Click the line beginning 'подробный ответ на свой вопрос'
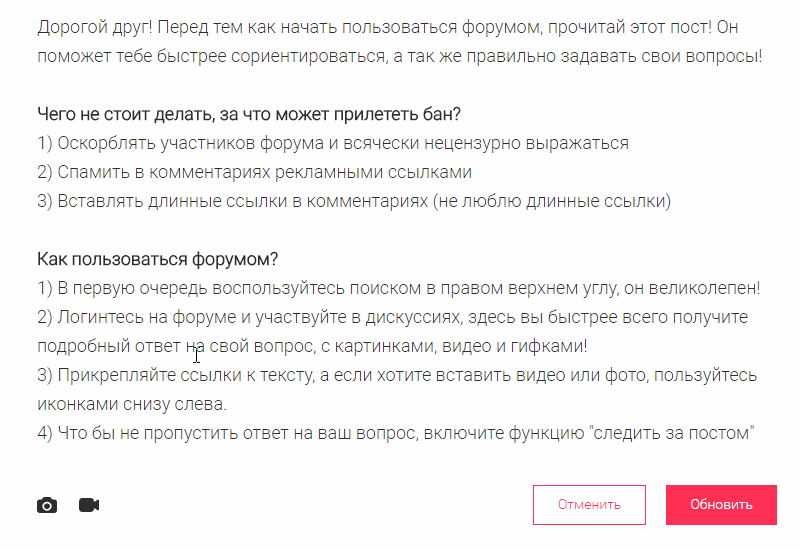This screenshot has width=800, height=550. (x=312, y=346)
